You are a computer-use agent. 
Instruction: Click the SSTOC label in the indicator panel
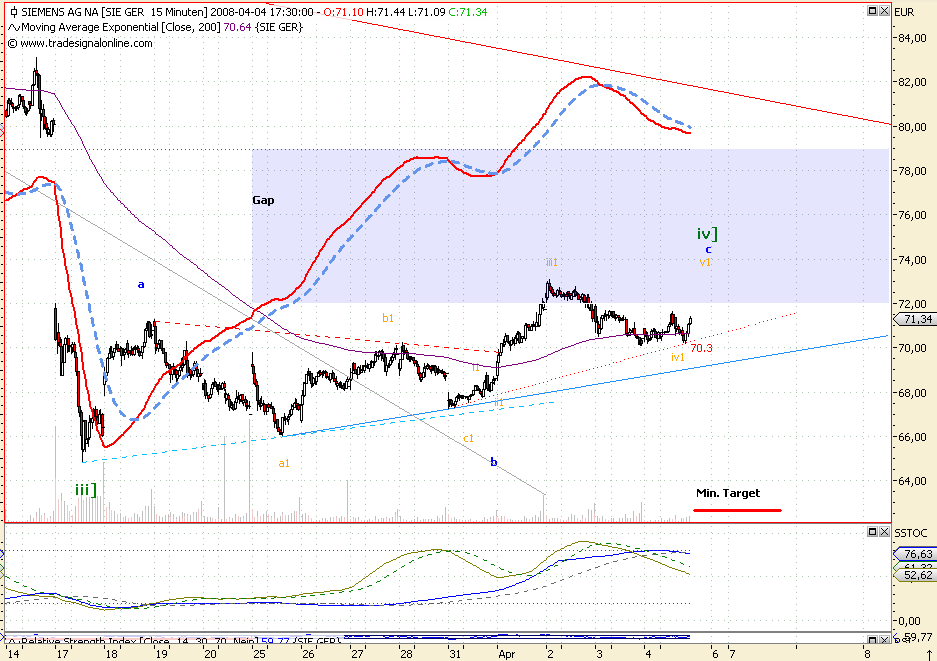[x=911, y=531]
